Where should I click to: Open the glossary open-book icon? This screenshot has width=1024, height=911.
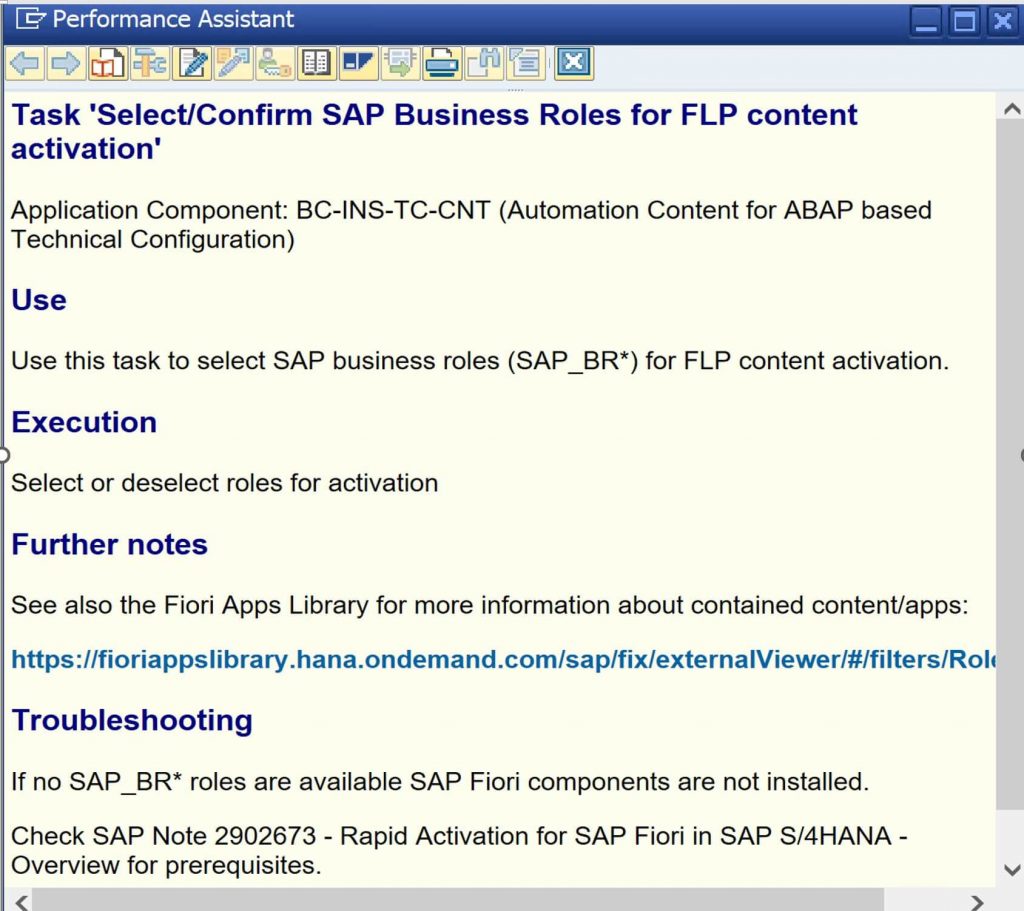point(316,63)
